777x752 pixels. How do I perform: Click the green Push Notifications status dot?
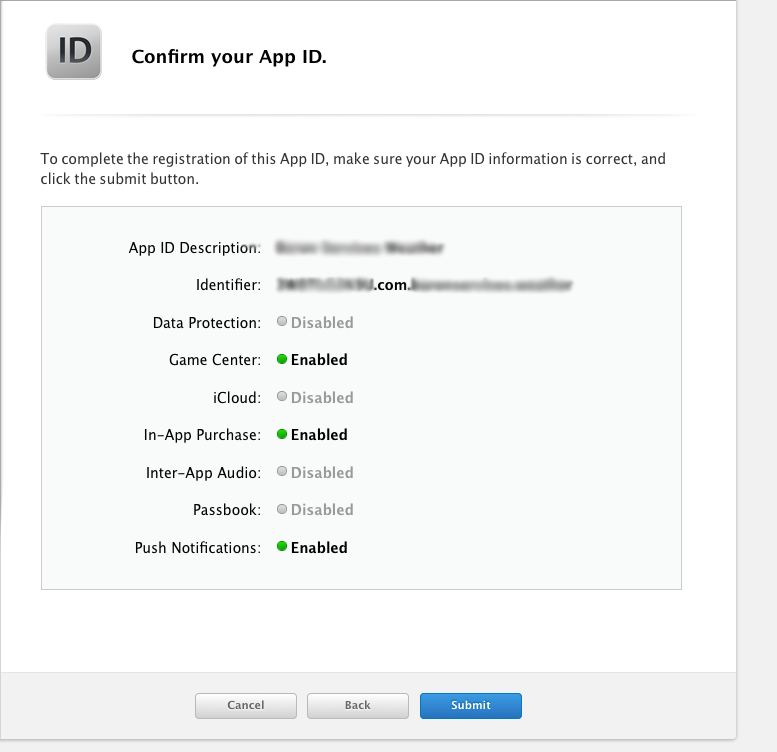[x=282, y=547]
